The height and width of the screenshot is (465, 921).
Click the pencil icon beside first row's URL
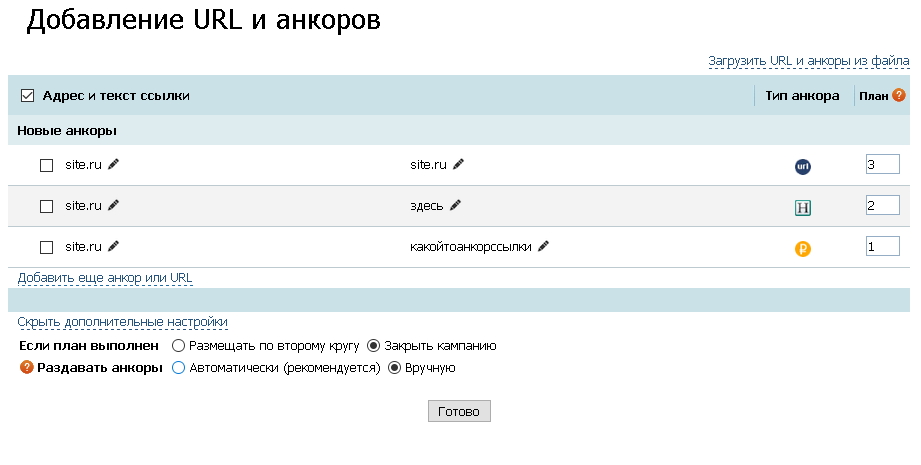pos(114,164)
